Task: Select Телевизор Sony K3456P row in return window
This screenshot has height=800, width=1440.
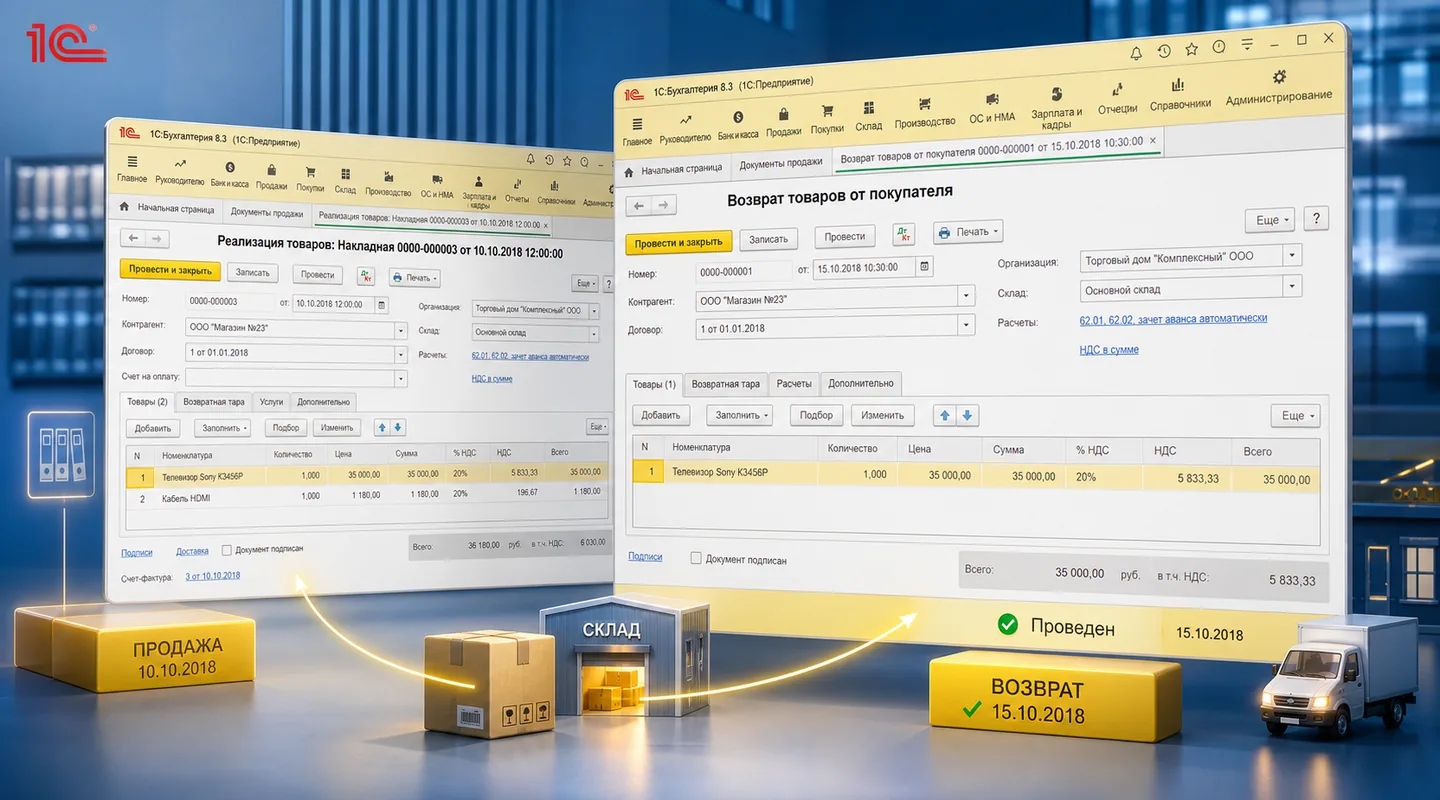Action: (x=976, y=475)
